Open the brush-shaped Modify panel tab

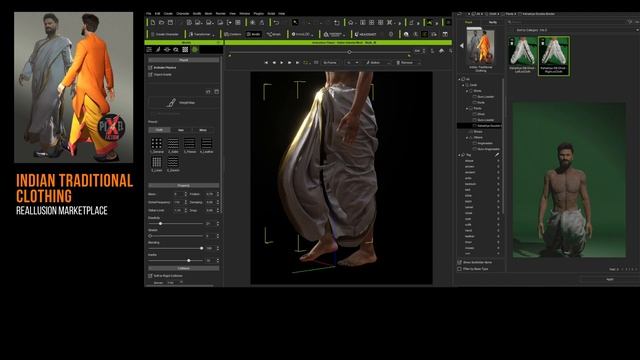coord(158,50)
